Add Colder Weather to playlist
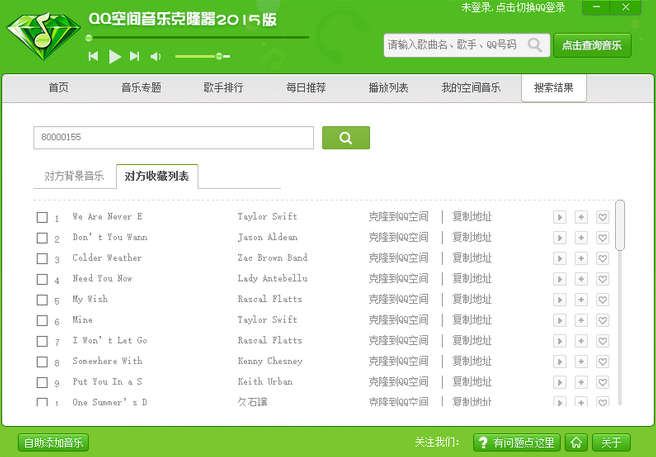The image size is (656, 457). tap(581, 258)
